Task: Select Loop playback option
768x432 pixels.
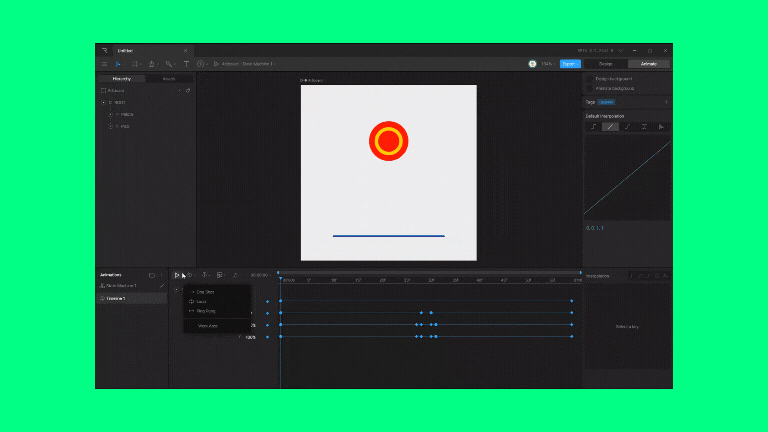Action: click(x=201, y=301)
